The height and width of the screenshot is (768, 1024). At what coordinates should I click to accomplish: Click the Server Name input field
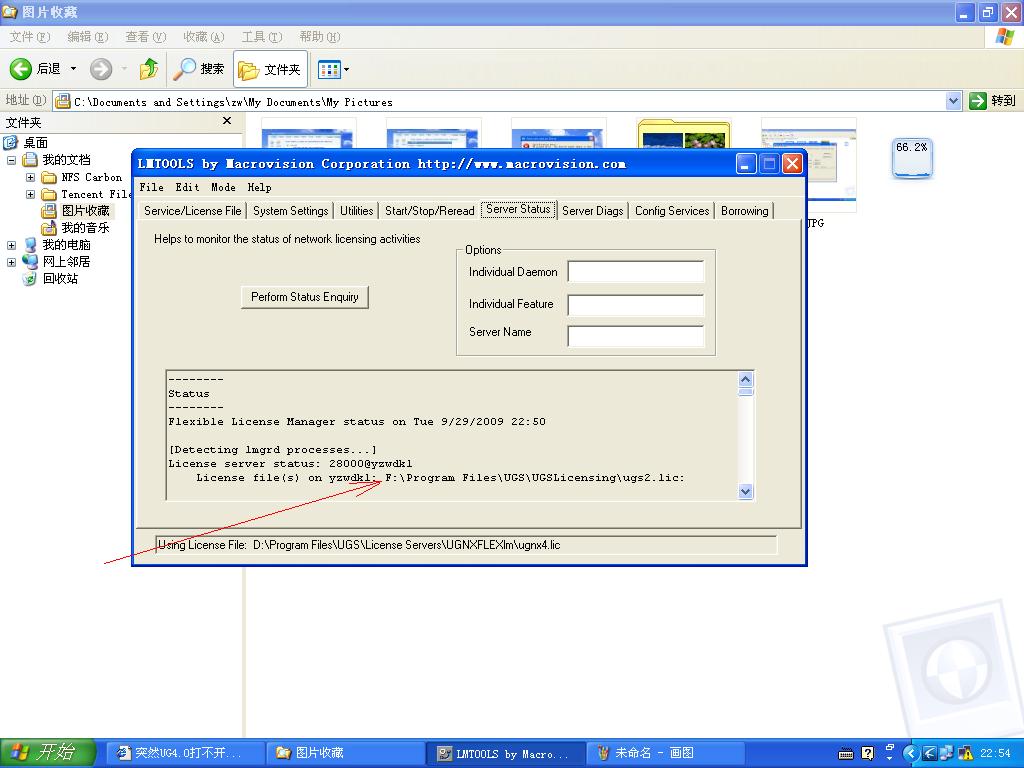(x=636, y=335)
